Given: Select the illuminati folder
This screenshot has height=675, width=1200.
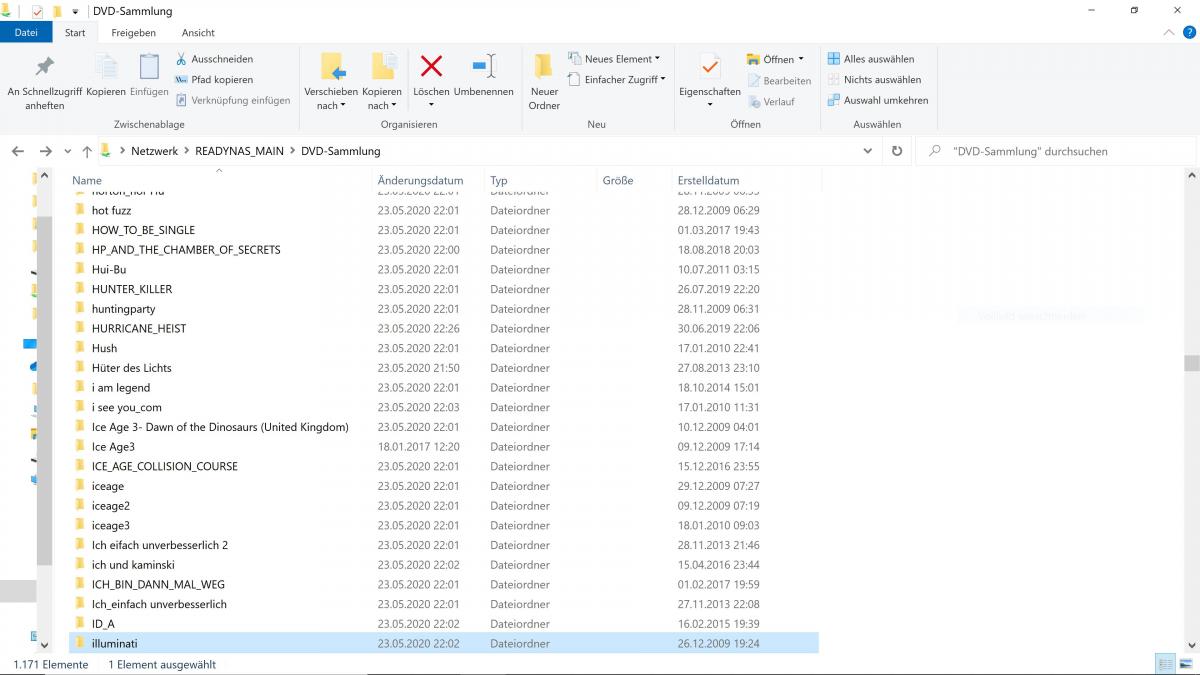Looking at the screenshot, I should click(443, 643).
